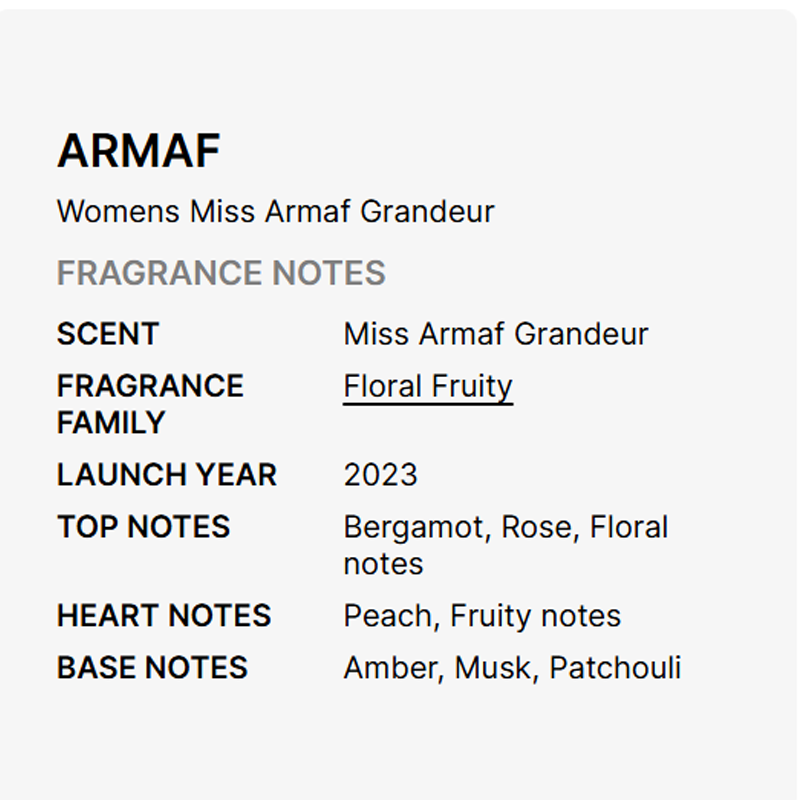Image resolution: width=800 pixels, height=800 pixels.
Task: Click the FRAGRANCE FAMILY label
Action: (150, 404)
